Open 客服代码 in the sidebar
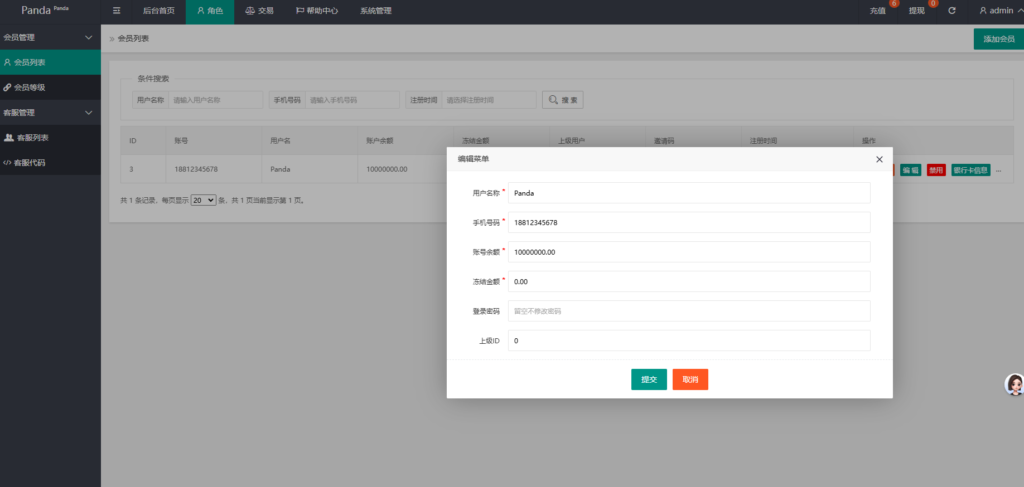Viewport: 1024px width, 487px height. pyautogui.click(x=50, y=162)
